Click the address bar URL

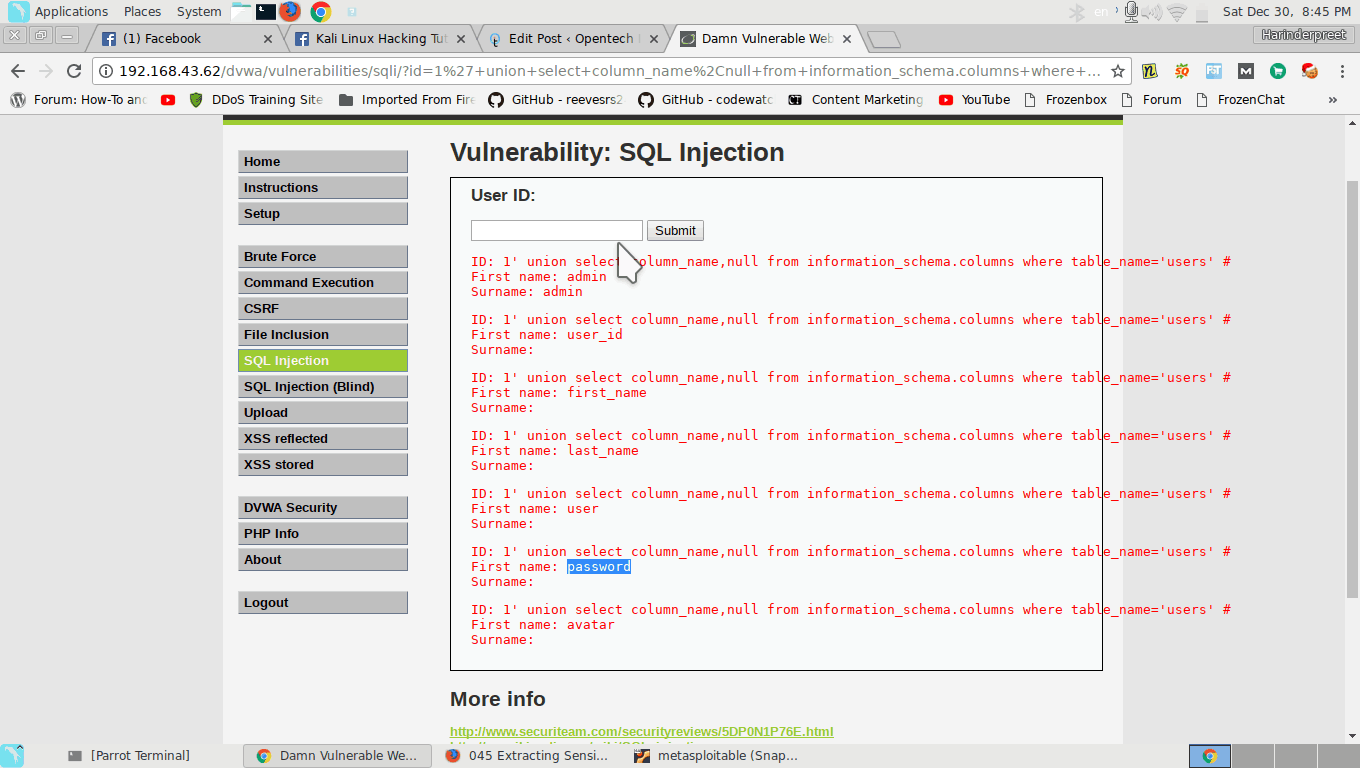[609, 71]
